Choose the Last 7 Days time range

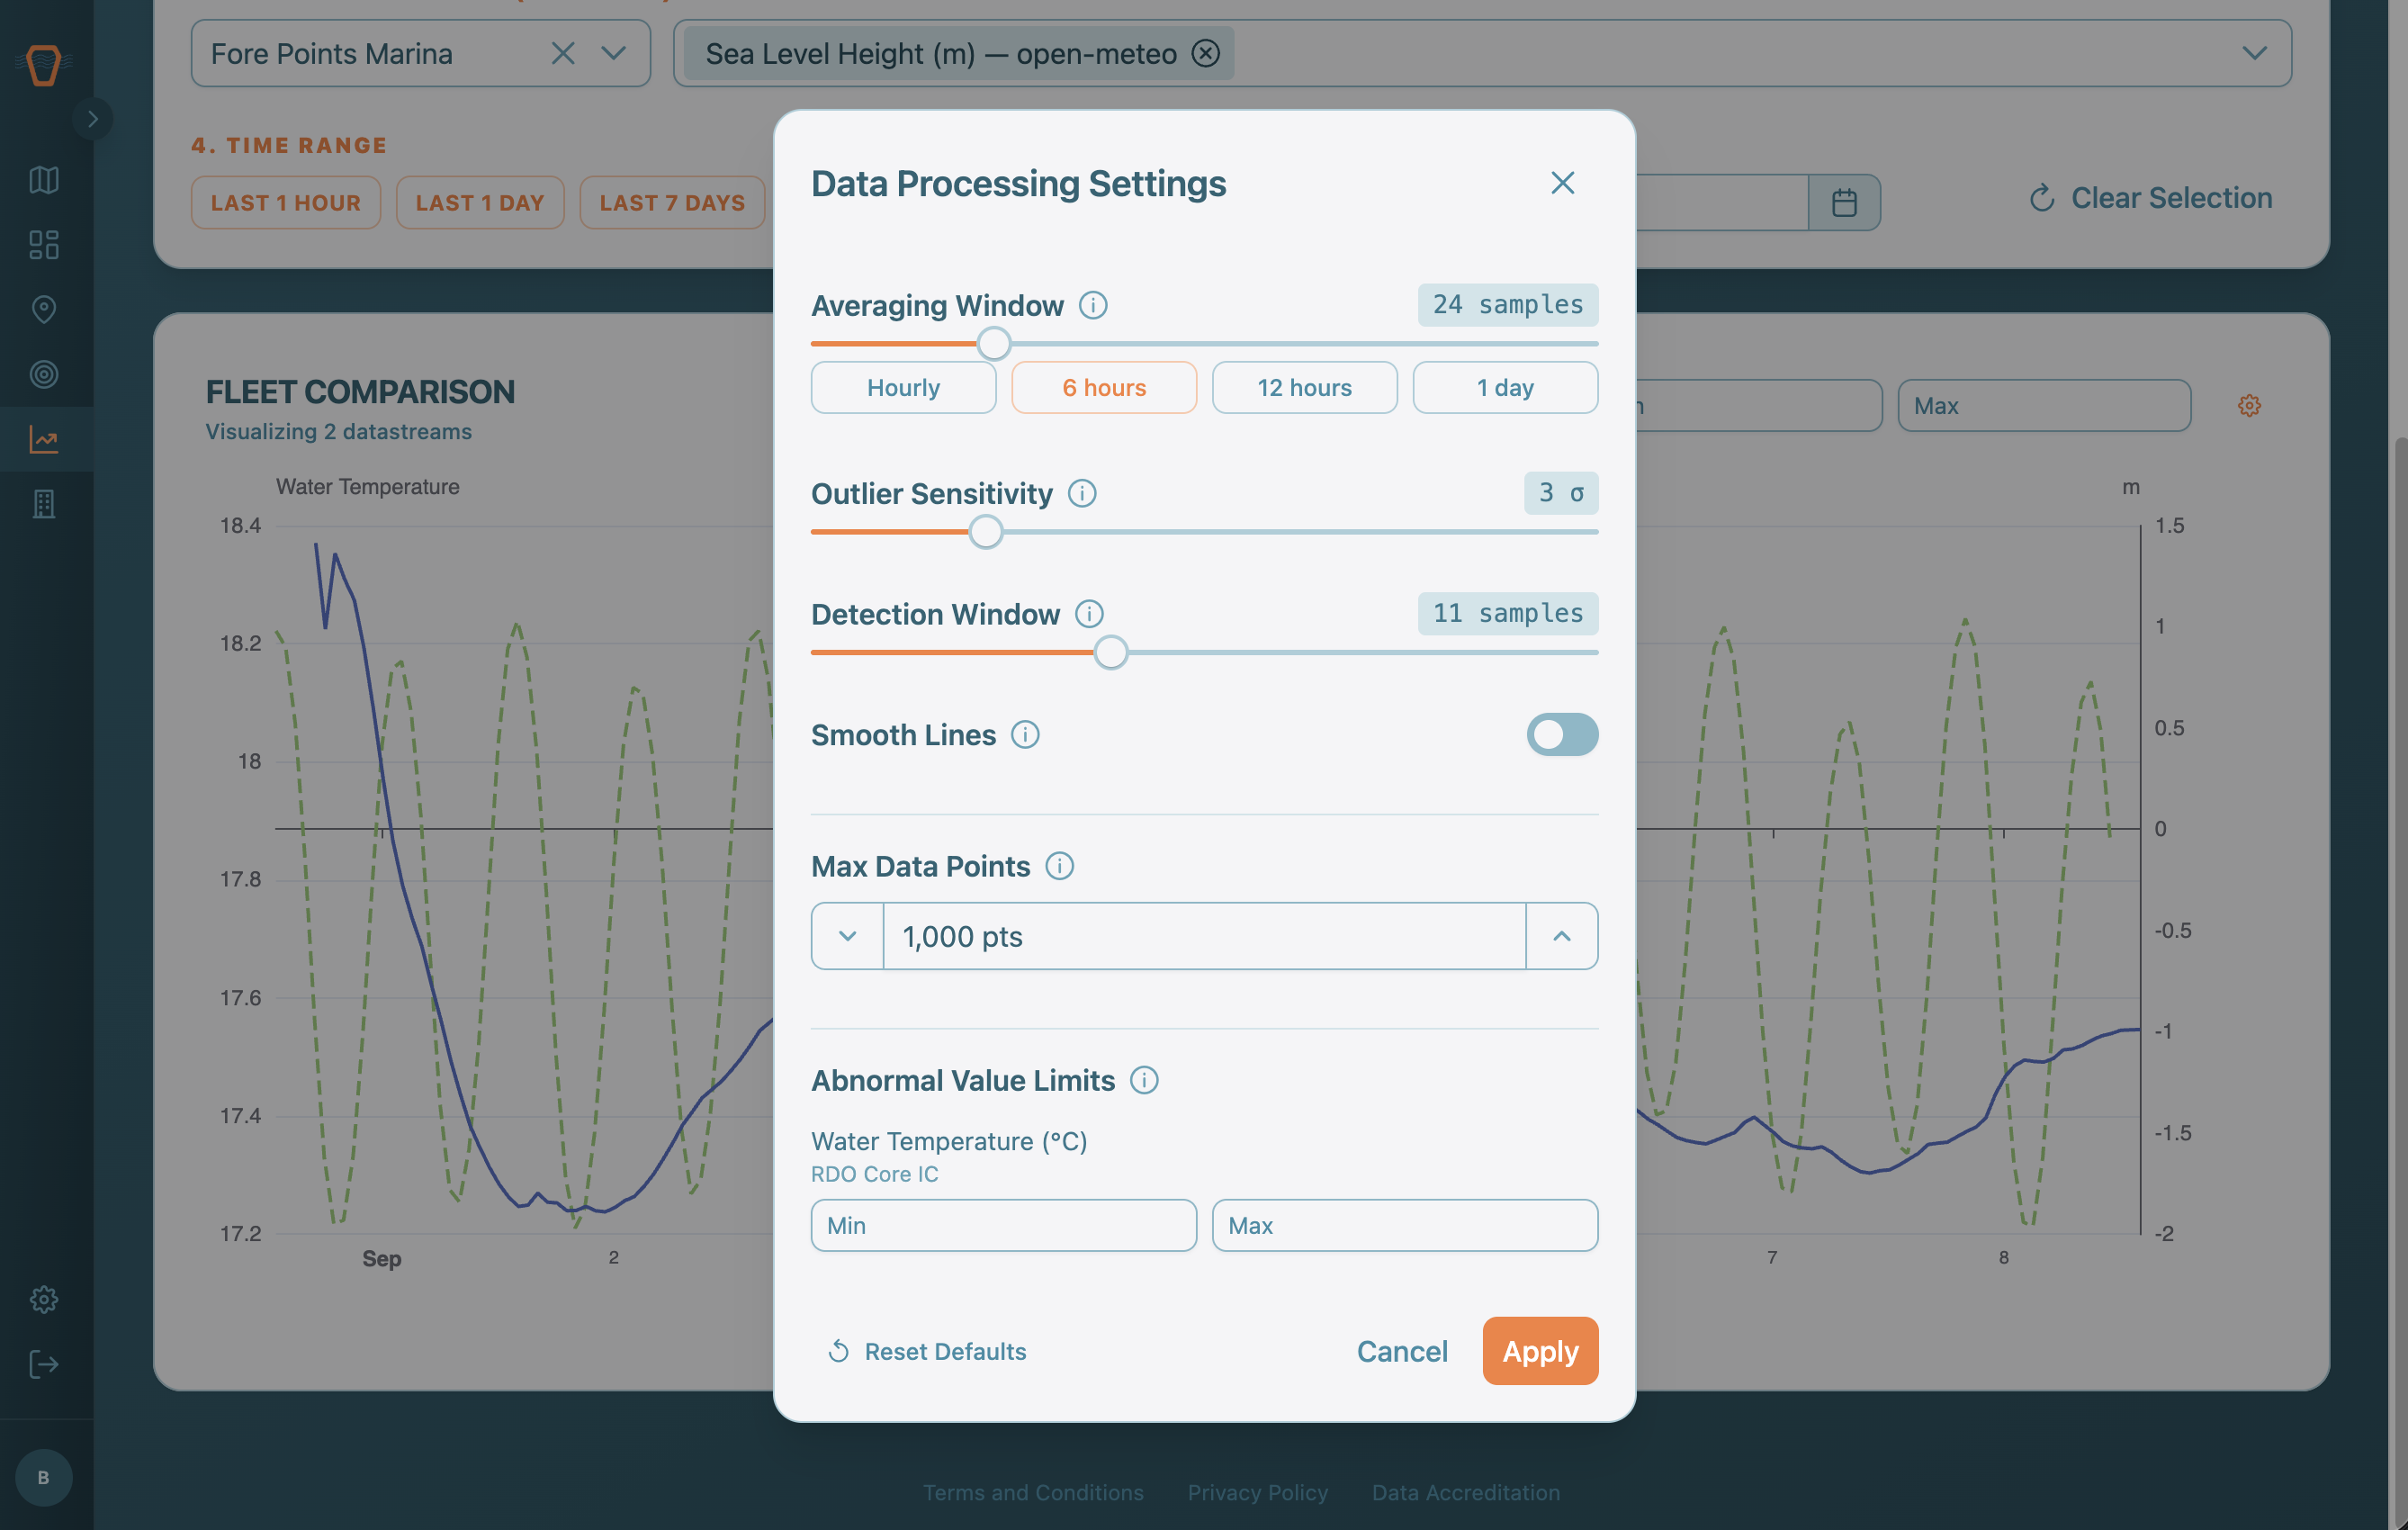tap(672, 203)
